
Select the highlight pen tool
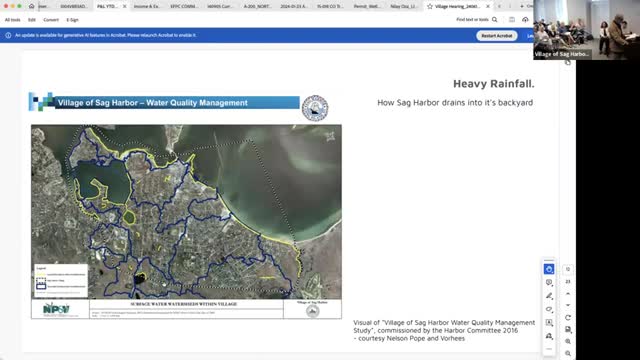549,296
